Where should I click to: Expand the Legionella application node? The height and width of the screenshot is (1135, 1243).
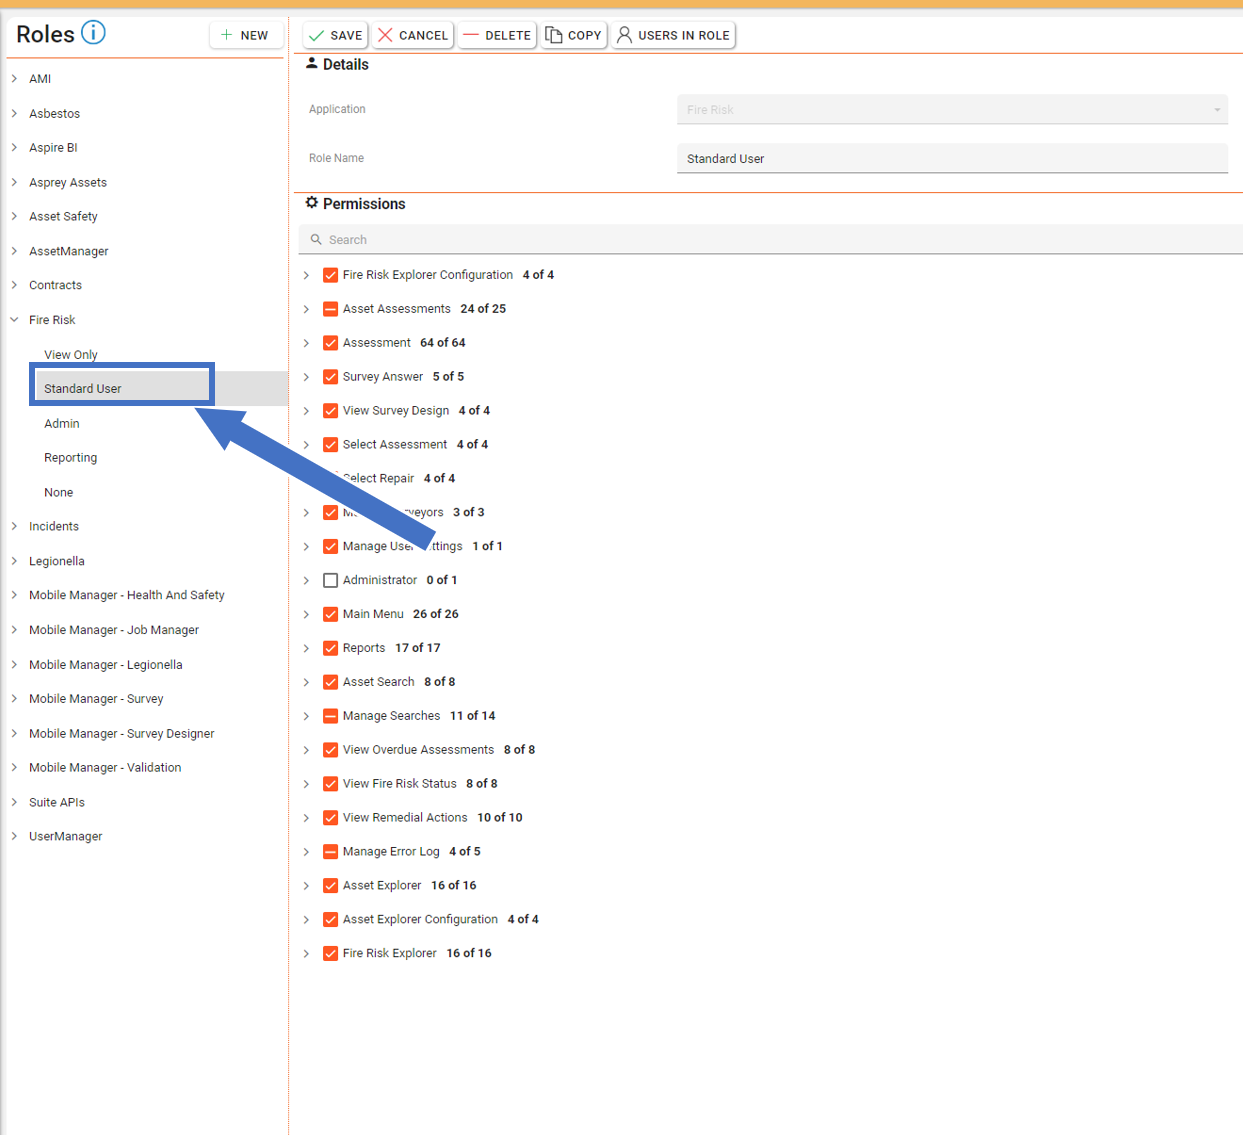click(15, 561)
